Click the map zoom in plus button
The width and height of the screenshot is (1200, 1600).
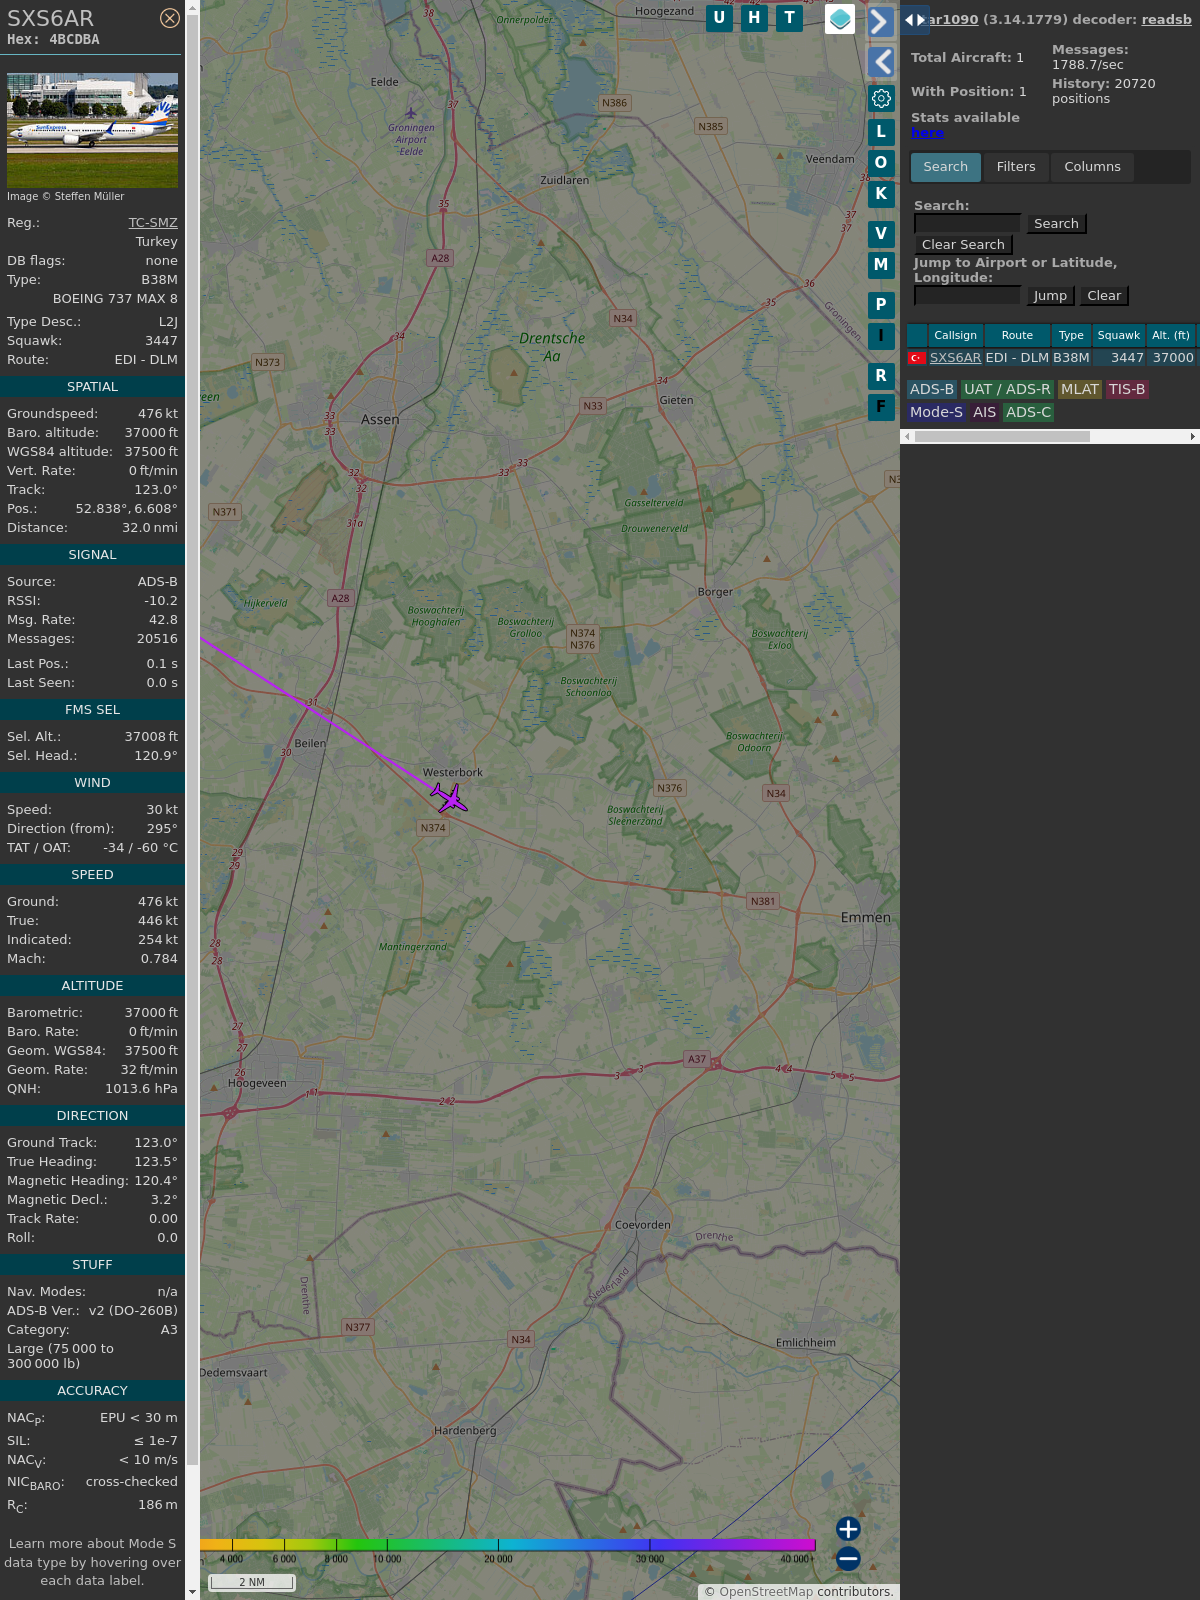(x=848, y=1528)
